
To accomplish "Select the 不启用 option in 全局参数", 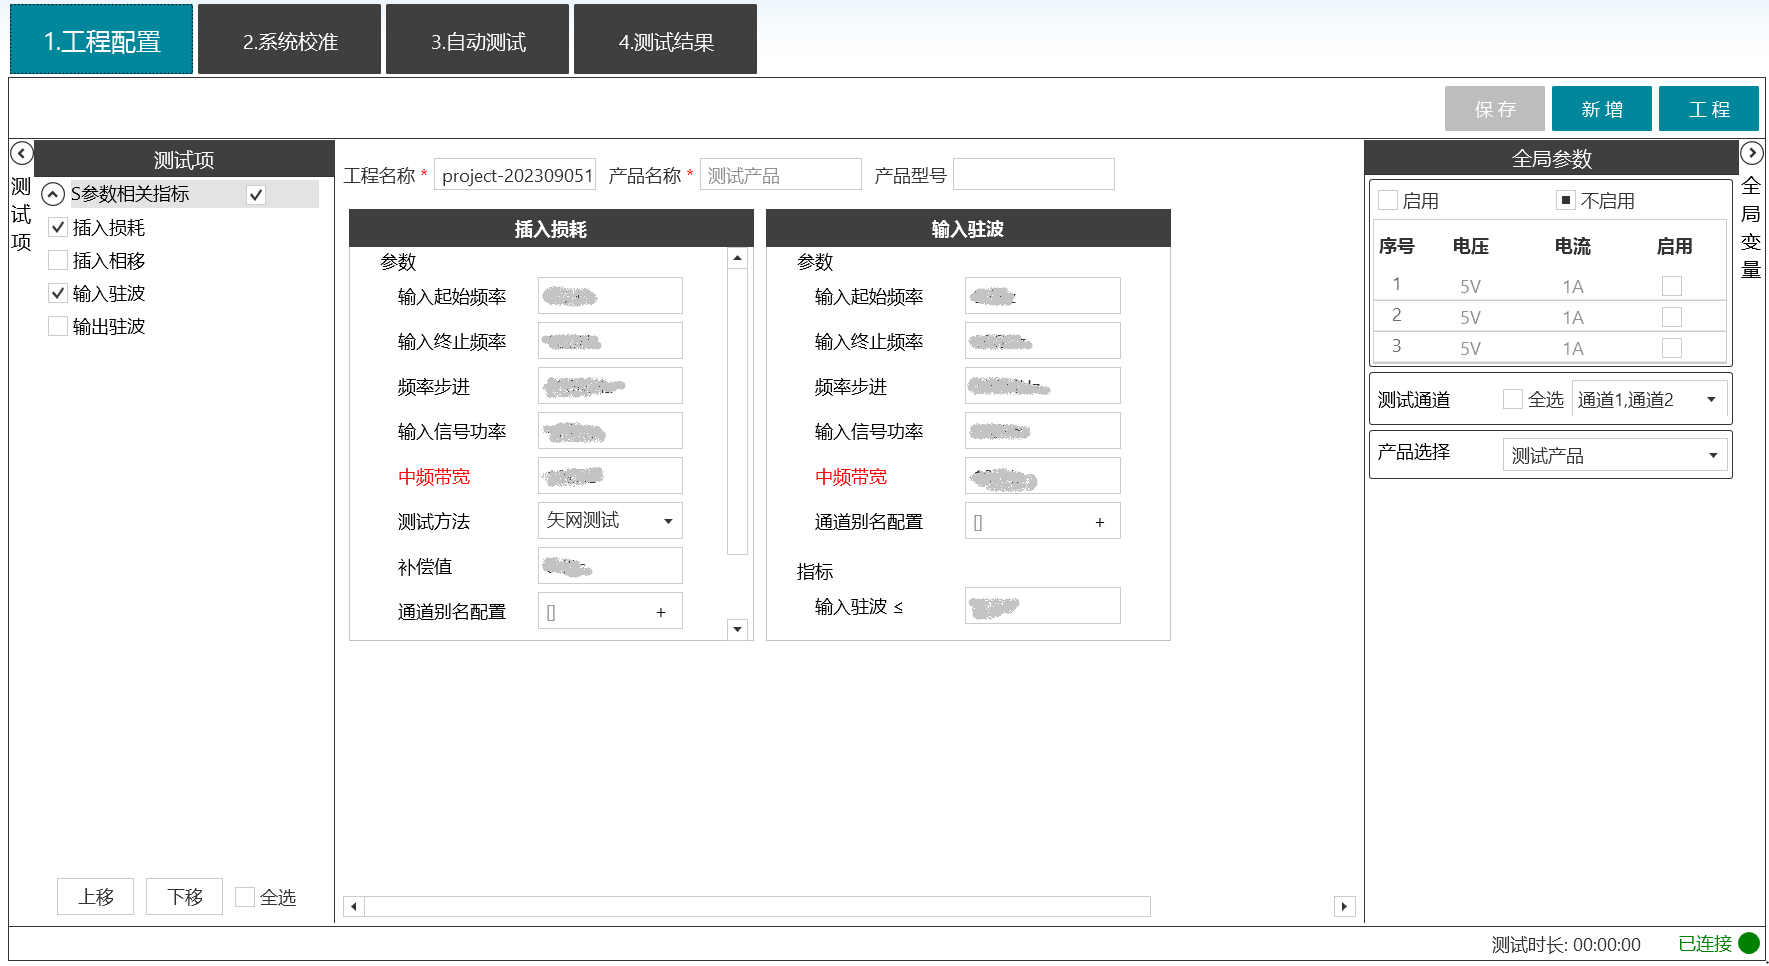I will tap(1566, 200).
